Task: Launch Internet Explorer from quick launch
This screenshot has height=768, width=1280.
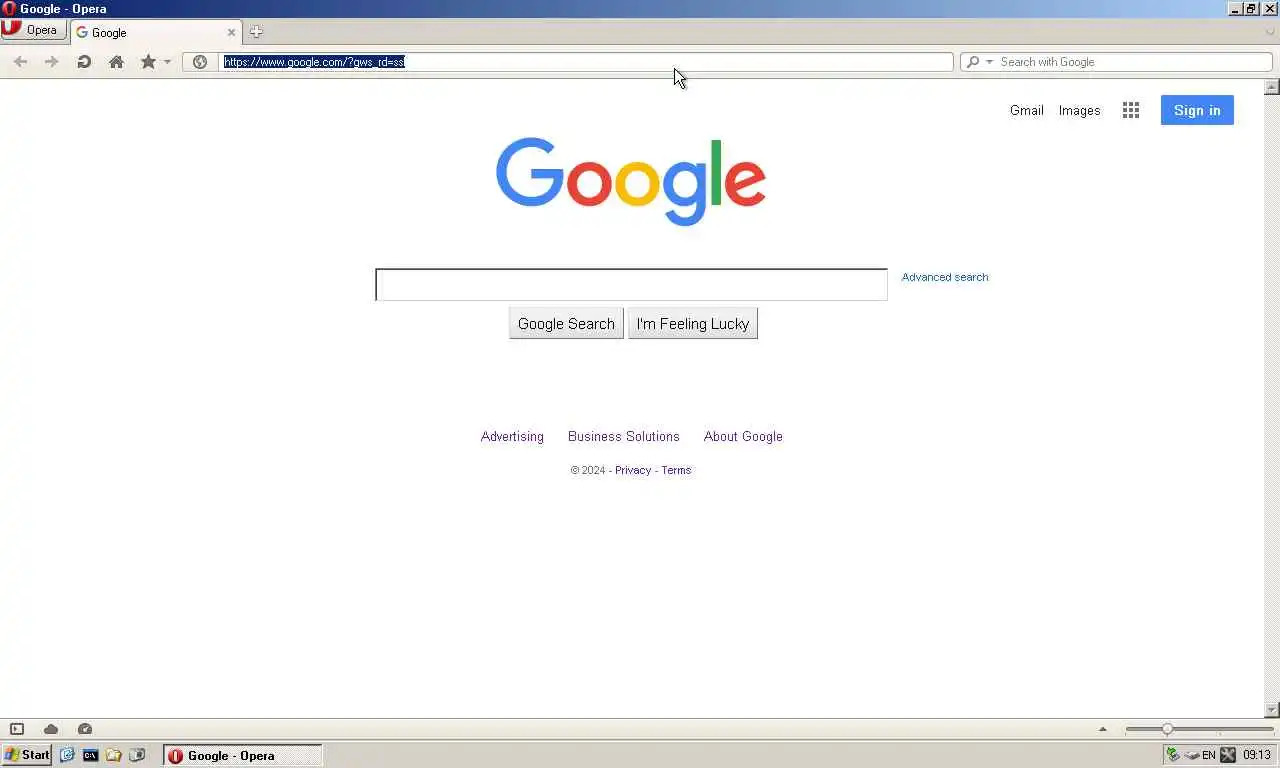Action: point(67,755)
